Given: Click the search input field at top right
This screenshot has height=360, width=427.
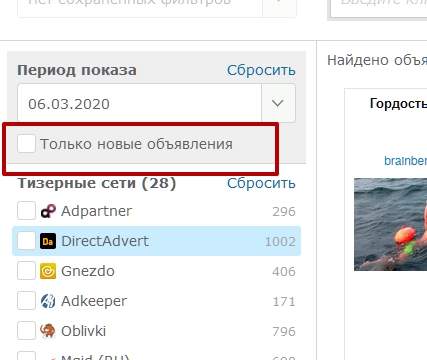Looking at the screenshot, I should click(379, 7).
